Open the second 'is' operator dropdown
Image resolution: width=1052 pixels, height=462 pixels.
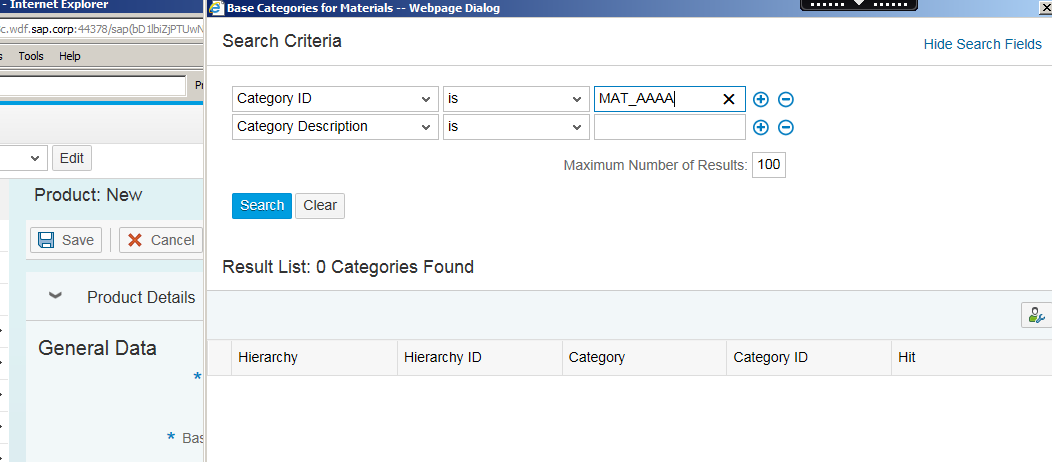(576, 127)
